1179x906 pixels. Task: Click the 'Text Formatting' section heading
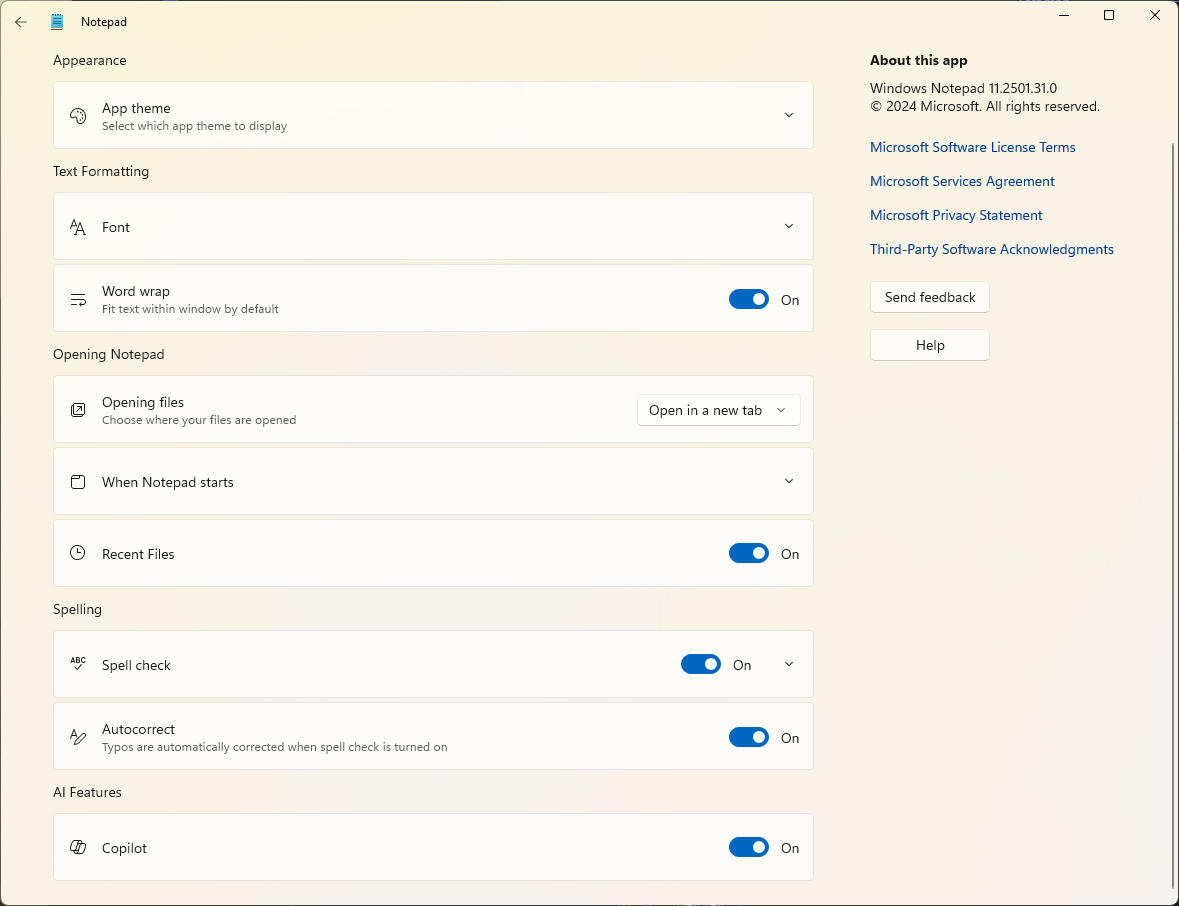pyautogui.click(x=101, y=171)
